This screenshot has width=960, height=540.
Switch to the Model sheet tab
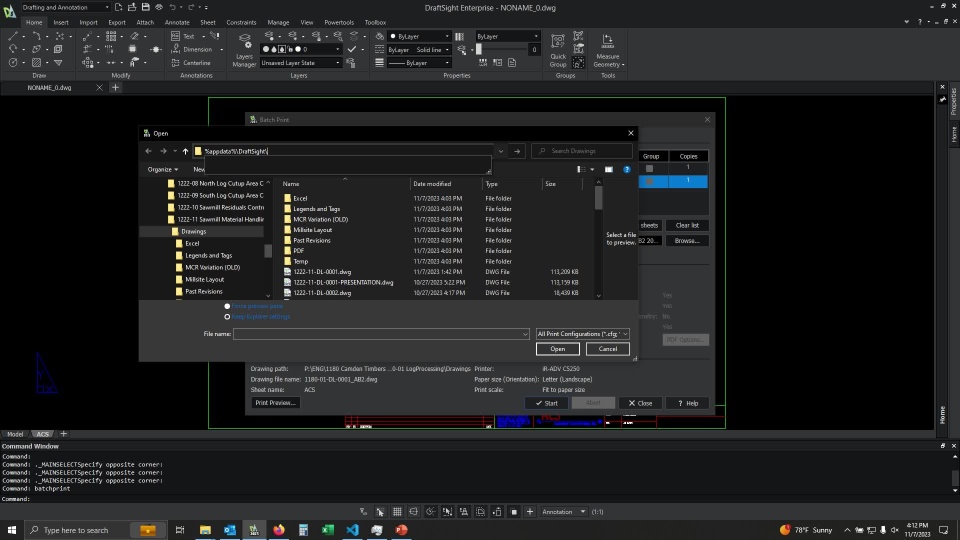coord(15,434)
